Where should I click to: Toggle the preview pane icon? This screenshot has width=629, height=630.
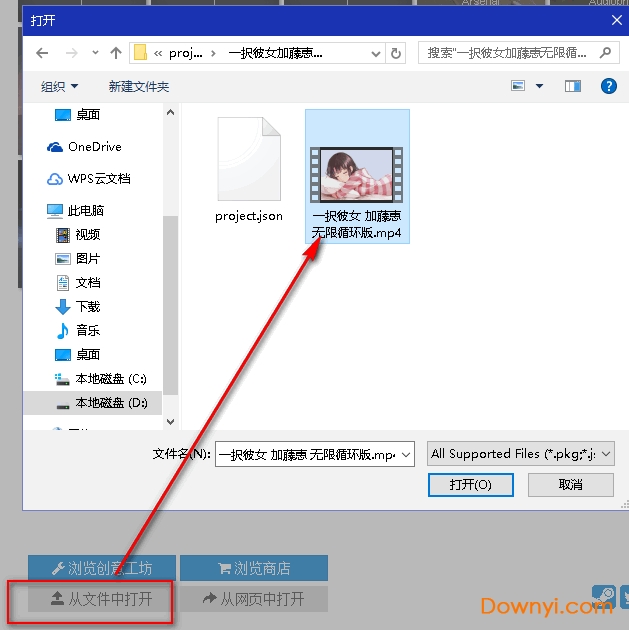pyautogui.click(x=573, y=87)
